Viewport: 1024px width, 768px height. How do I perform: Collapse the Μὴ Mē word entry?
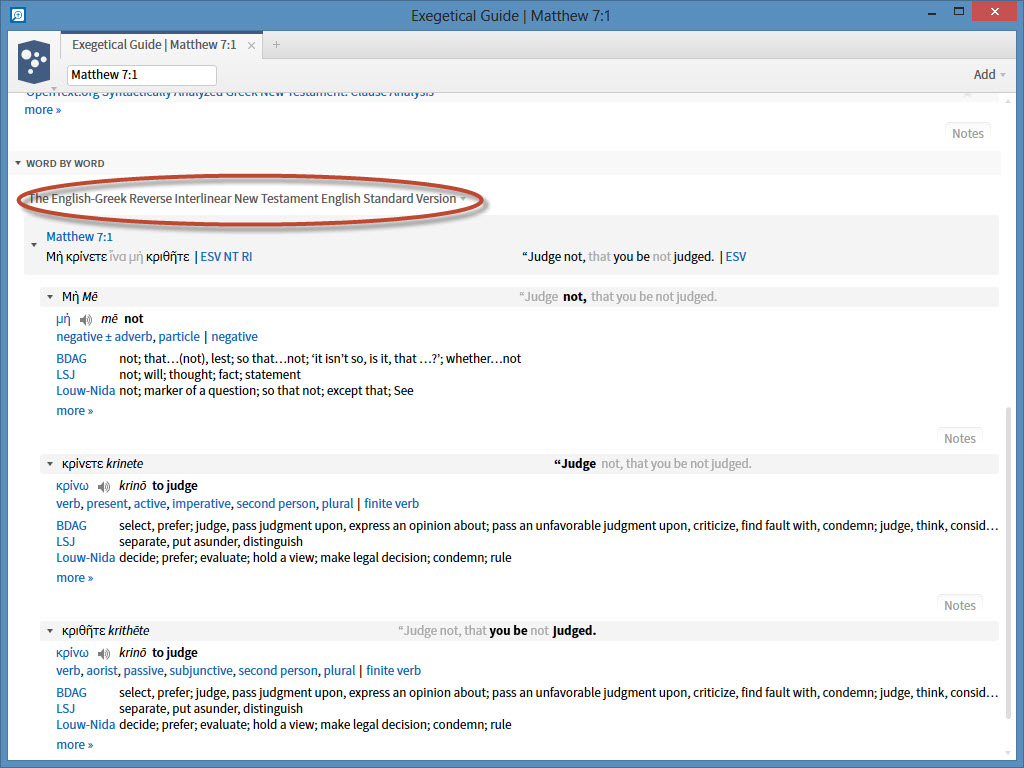(50, 297)
